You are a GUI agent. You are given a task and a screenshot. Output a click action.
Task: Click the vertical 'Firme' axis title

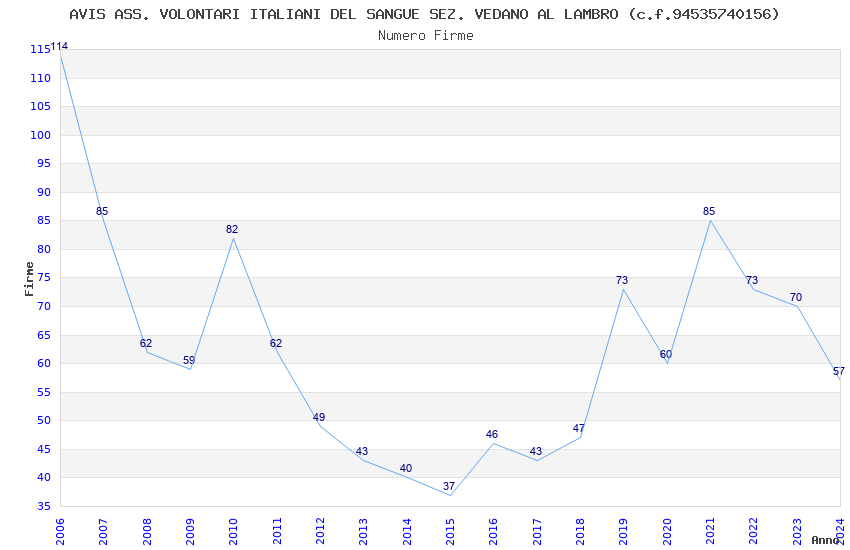click(x=29, y=279)
